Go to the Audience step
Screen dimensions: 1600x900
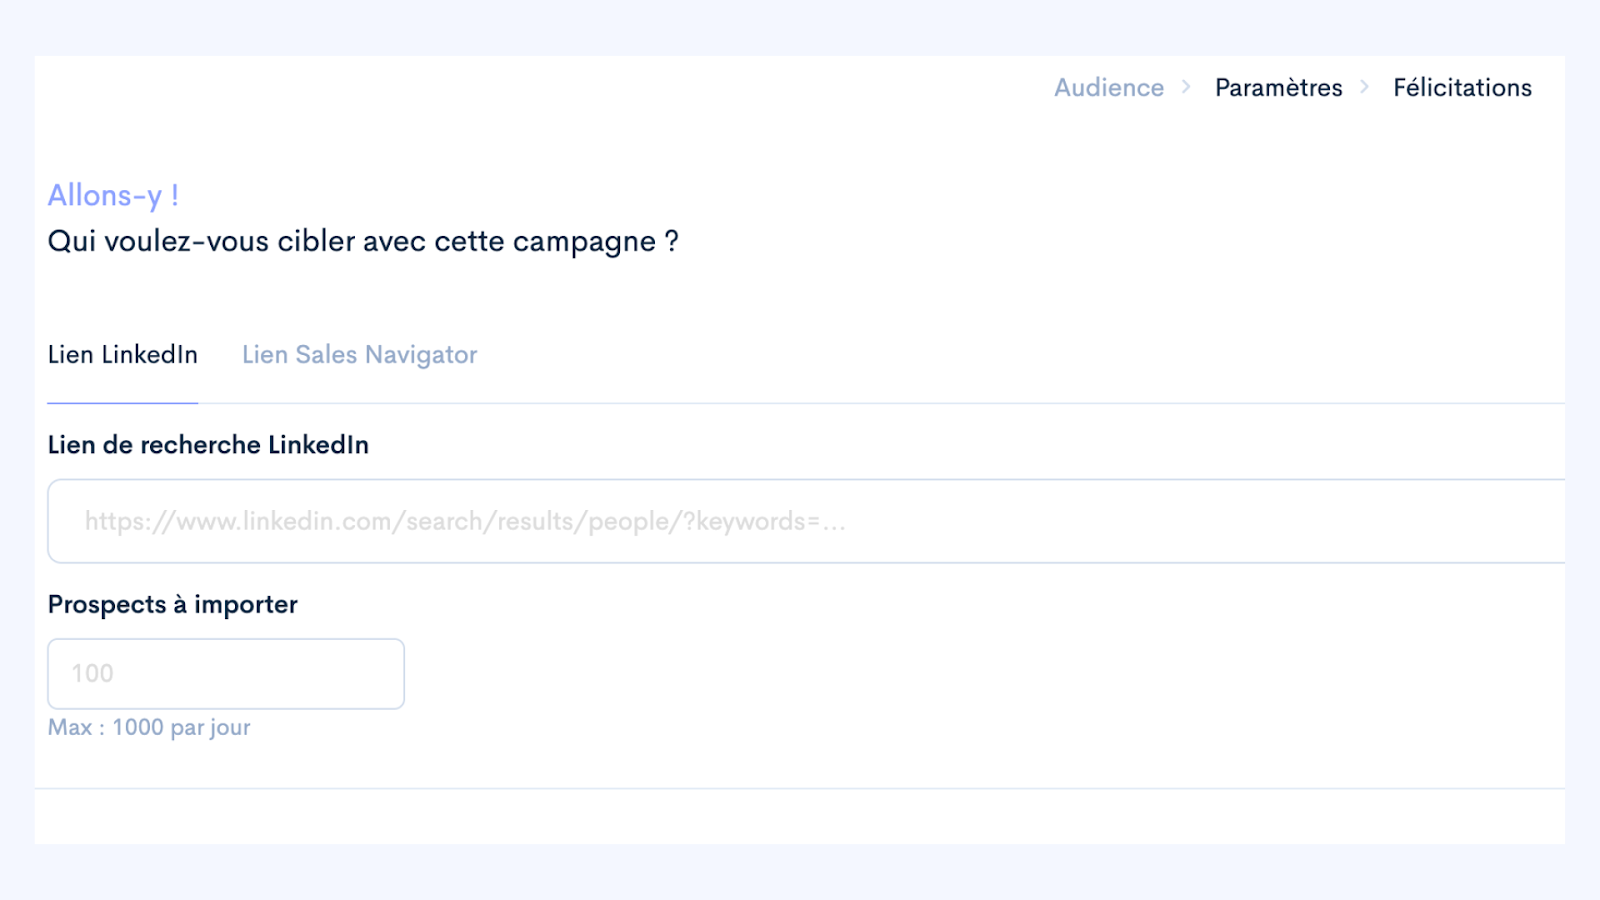coord(1109,88)
